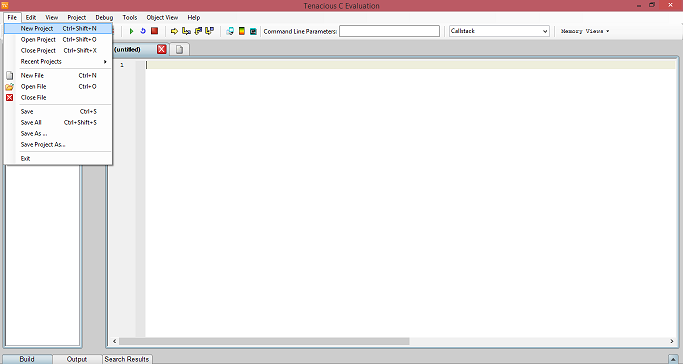Image resolution: width=683 pixels, height=364 pixels.
Task: Click Save As... menu entry
Action: pyautogui.click(x=58, y=134)
